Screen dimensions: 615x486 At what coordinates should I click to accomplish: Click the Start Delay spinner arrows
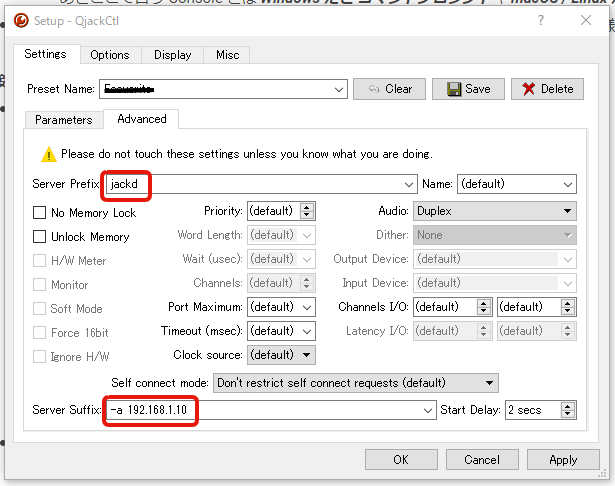coord(568,410)
